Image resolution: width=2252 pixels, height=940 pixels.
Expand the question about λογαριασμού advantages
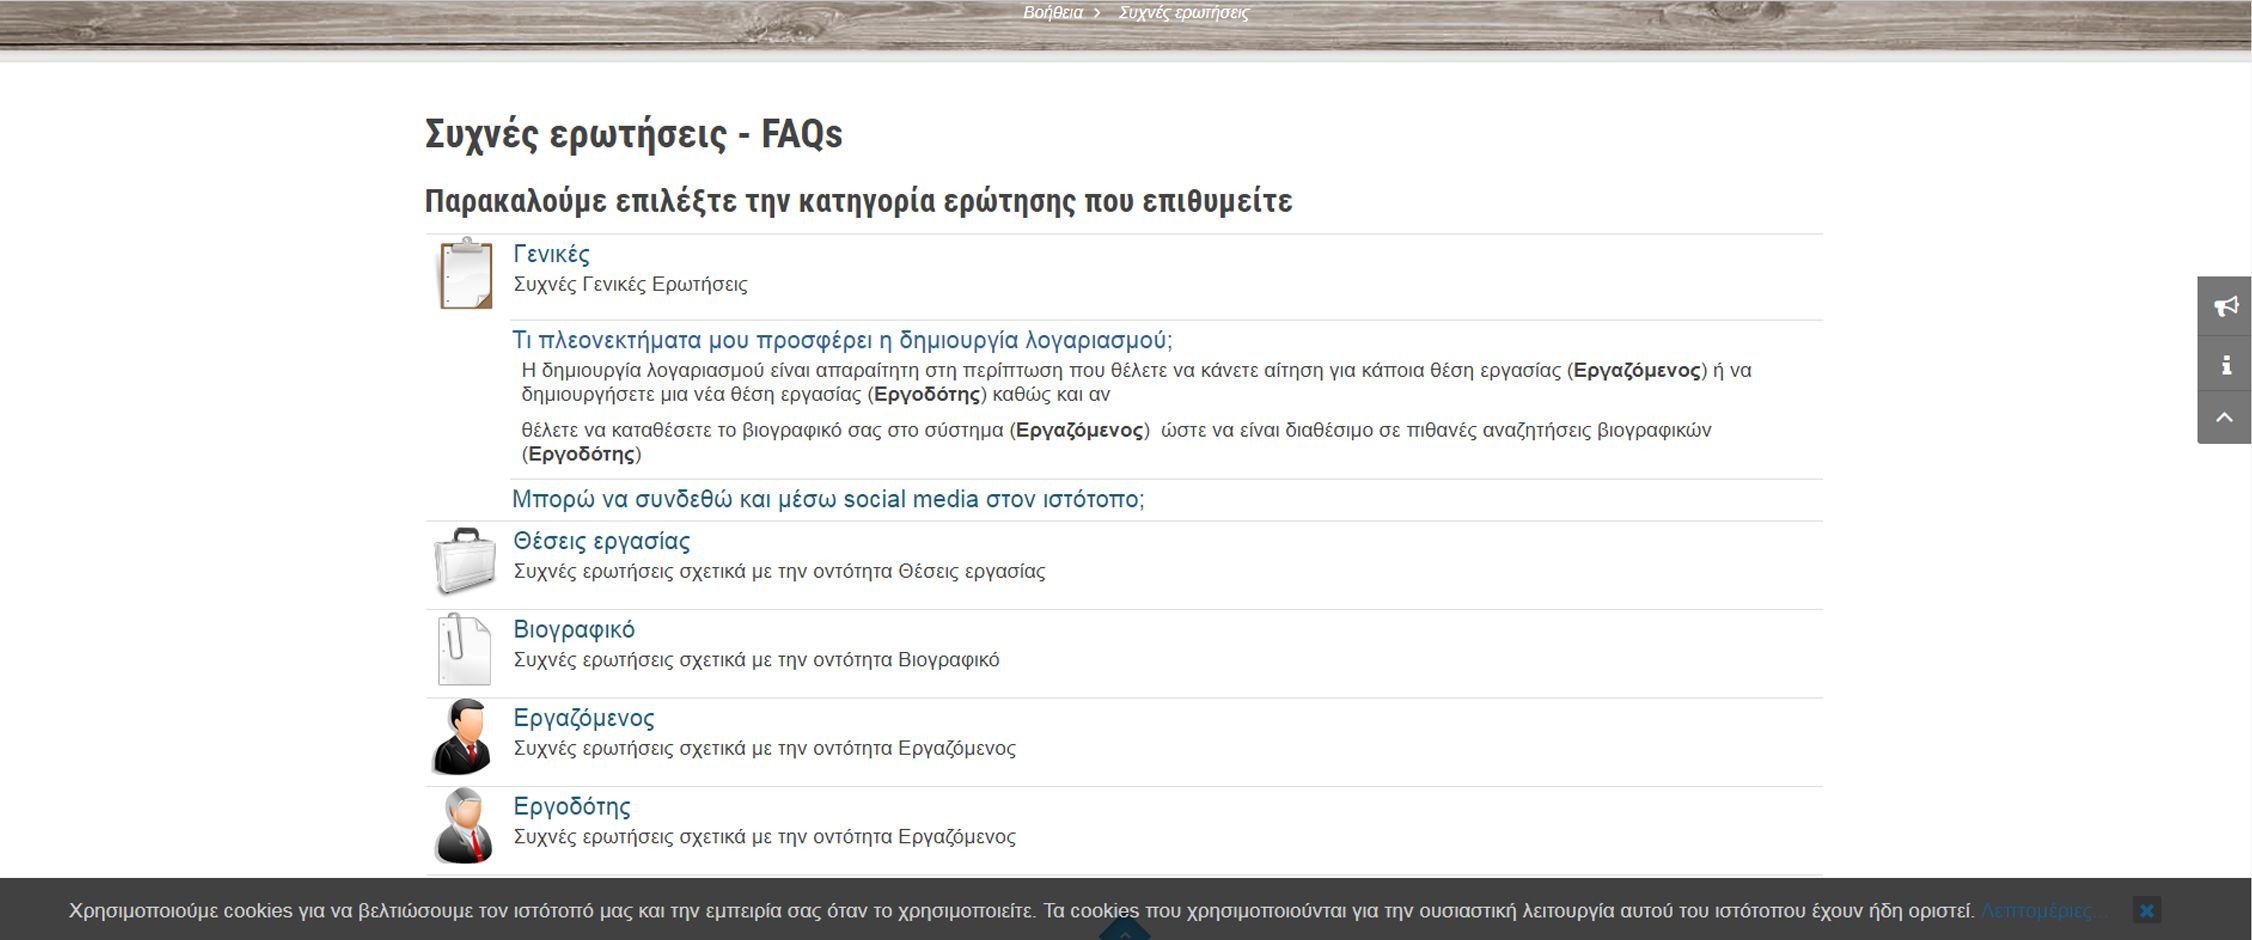coord(844,339)
